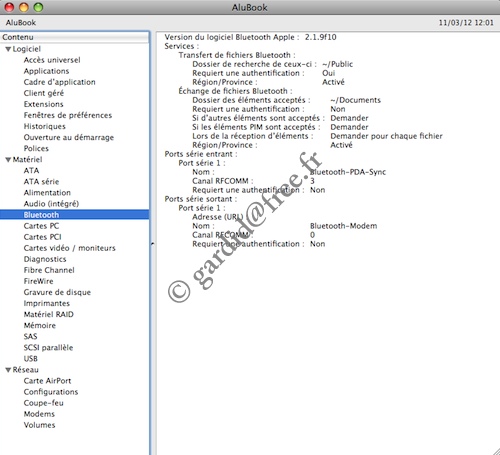Select Cadre d'application item
The width and height of the screenshot is (500, 455).
click(59, 82)
